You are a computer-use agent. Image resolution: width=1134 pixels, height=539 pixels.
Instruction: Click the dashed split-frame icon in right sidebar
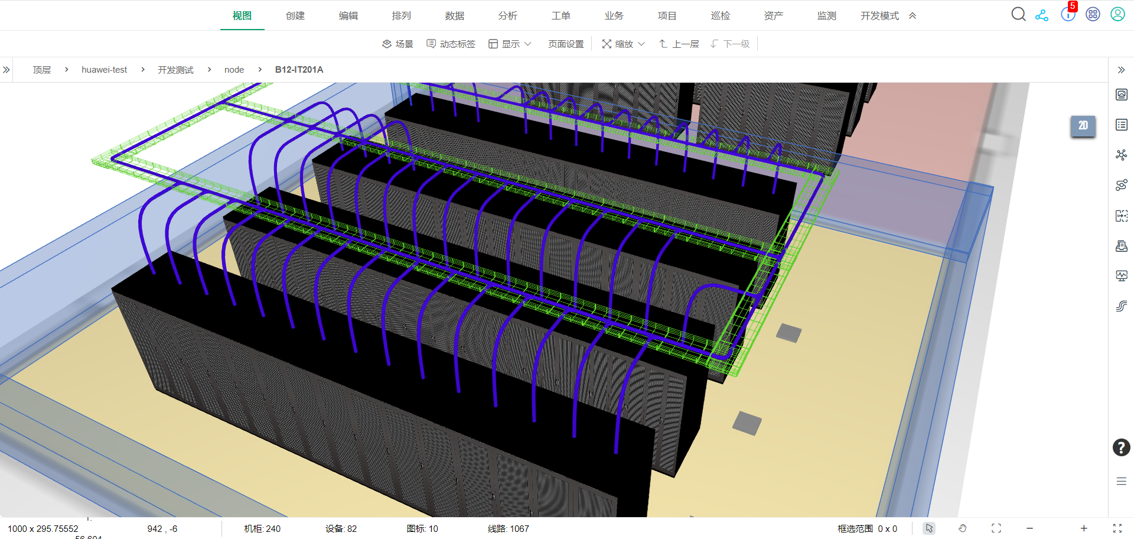pos(1122,216)
